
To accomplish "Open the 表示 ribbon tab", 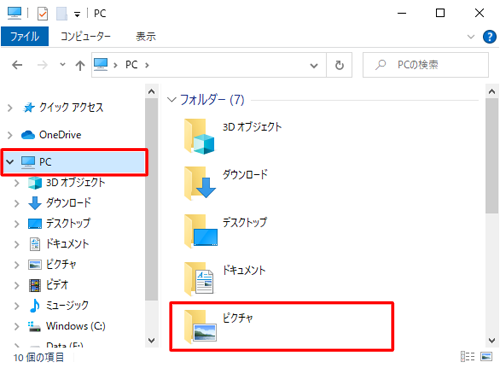I will click(x=146, y=36).
